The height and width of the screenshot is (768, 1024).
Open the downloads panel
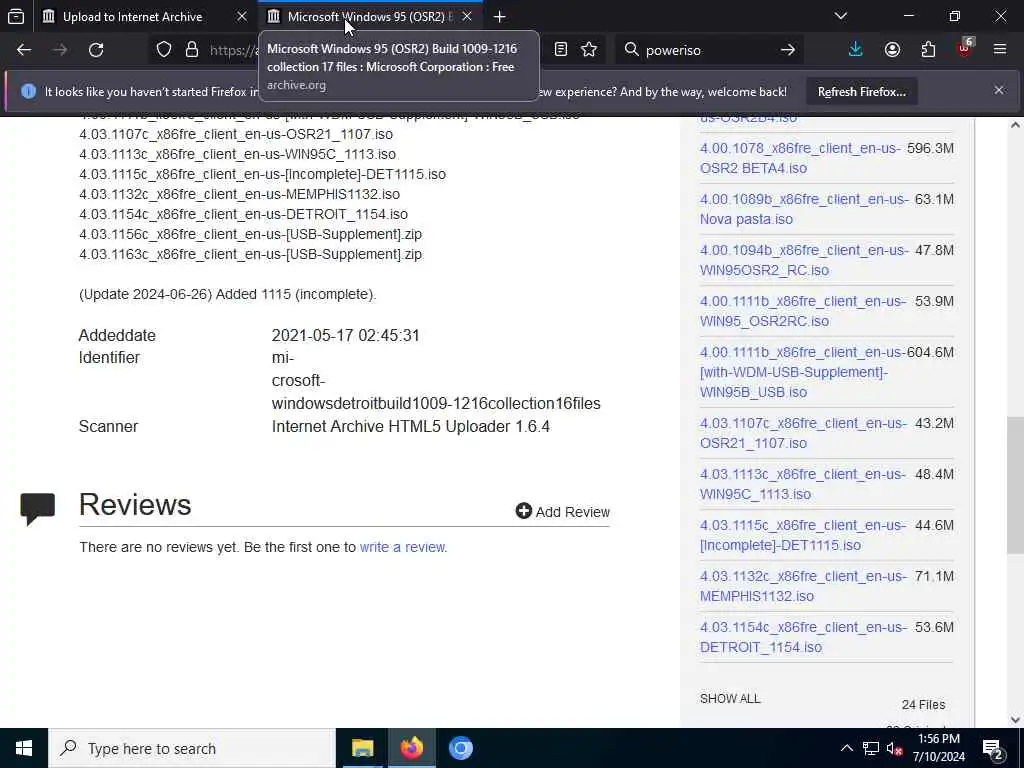[x=856, y=50]
